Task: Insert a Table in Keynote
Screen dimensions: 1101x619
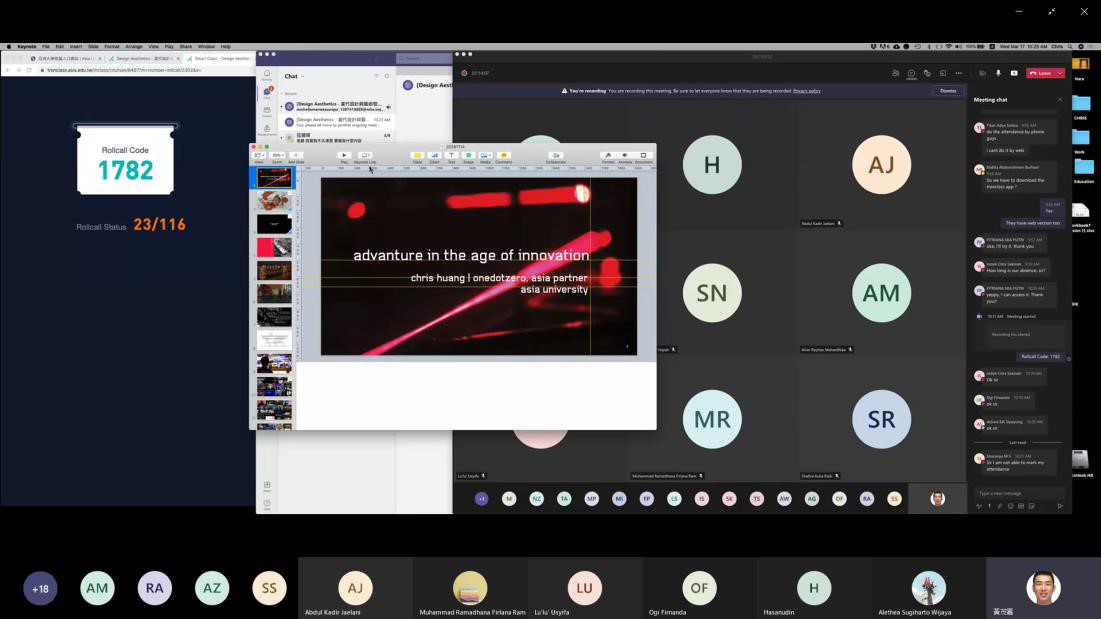Action: coord(417,157)
